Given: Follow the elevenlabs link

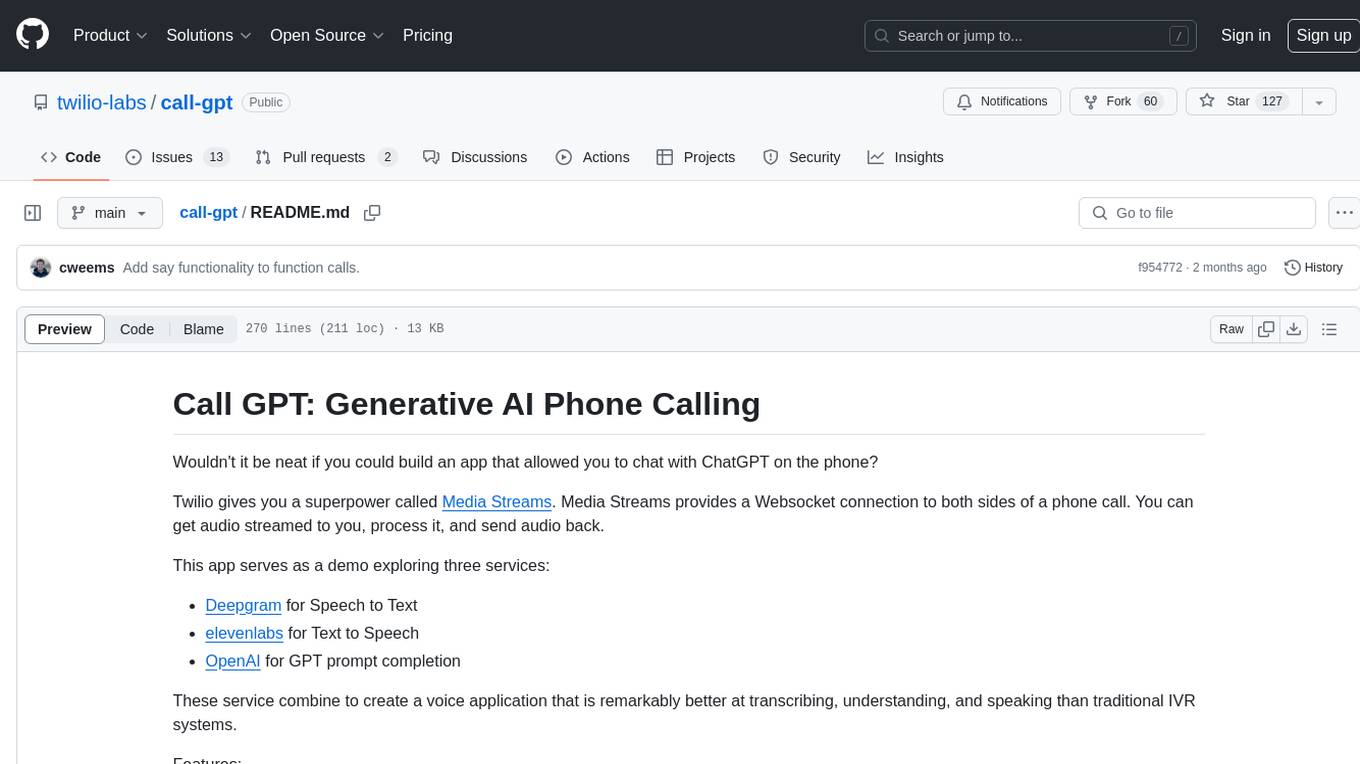Looking at the screenshot, I should pos(244,633).
